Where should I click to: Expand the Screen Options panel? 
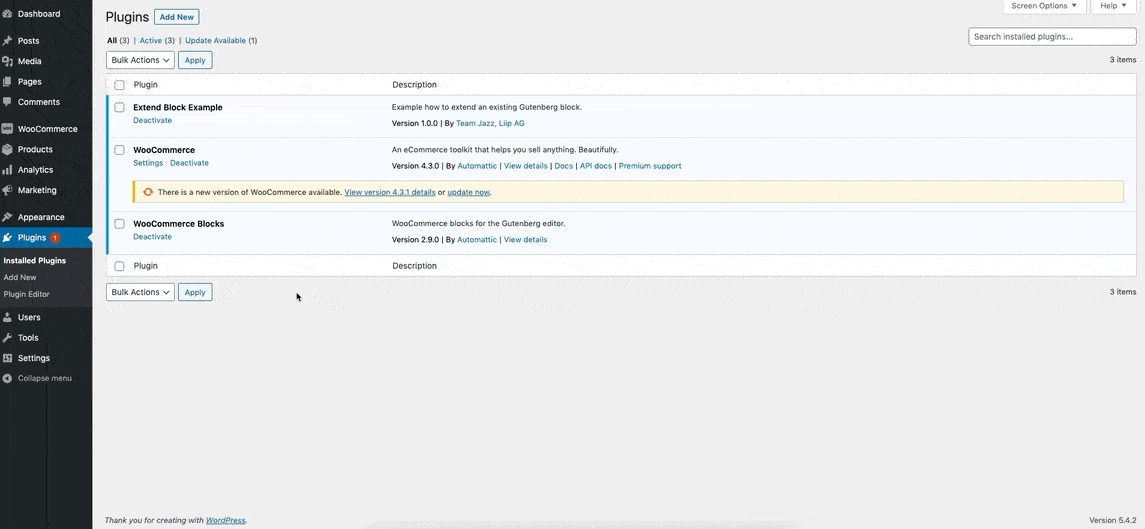1044,6
